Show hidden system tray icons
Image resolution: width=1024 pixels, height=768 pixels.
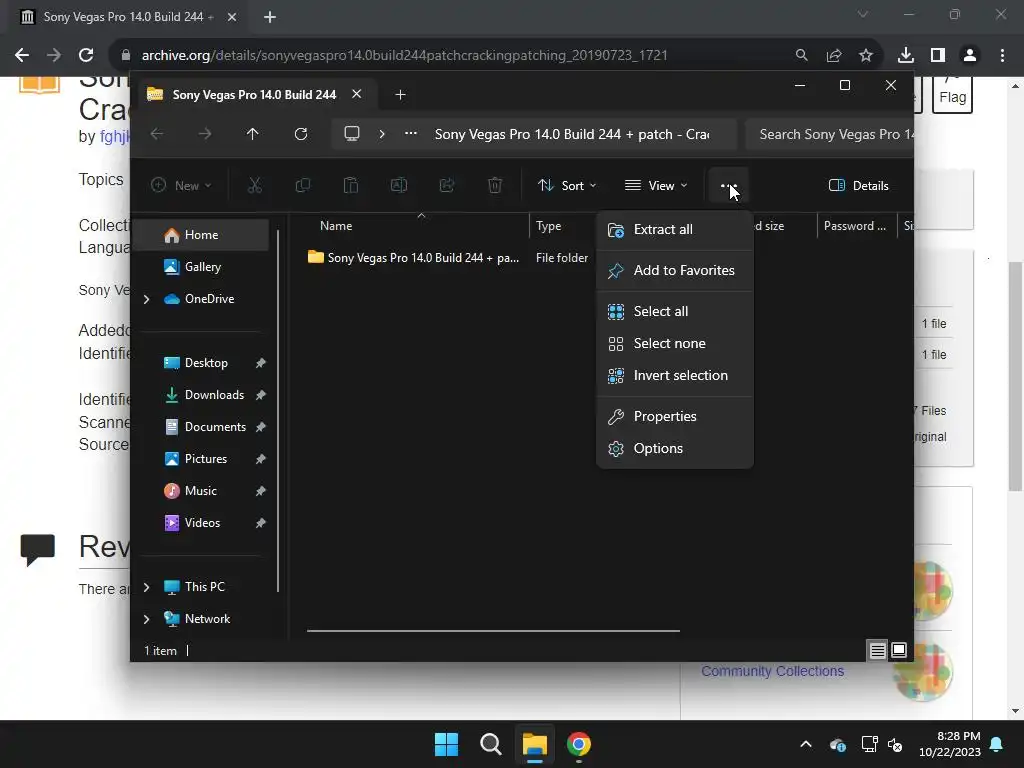point(806,744)
